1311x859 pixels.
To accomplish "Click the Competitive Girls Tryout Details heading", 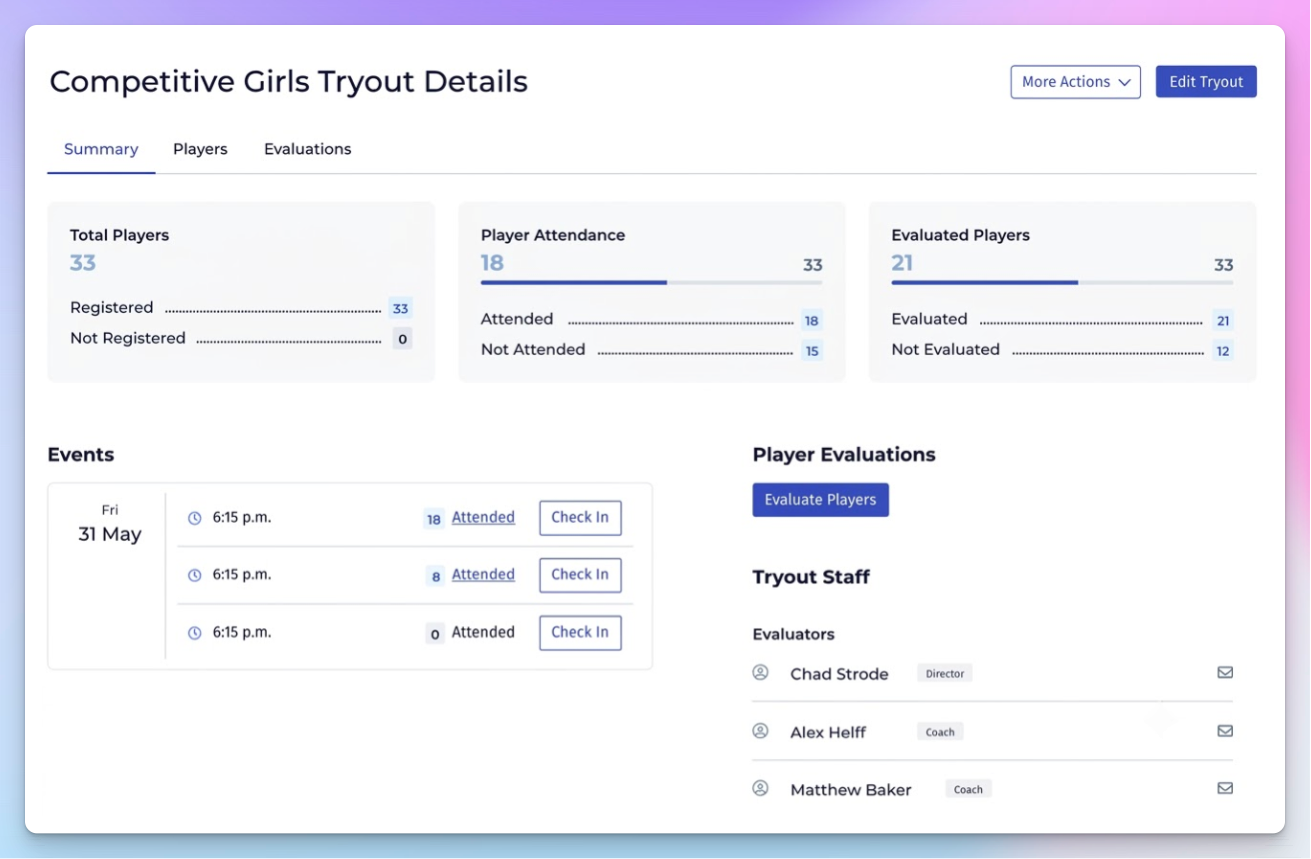I will point(289,82).
